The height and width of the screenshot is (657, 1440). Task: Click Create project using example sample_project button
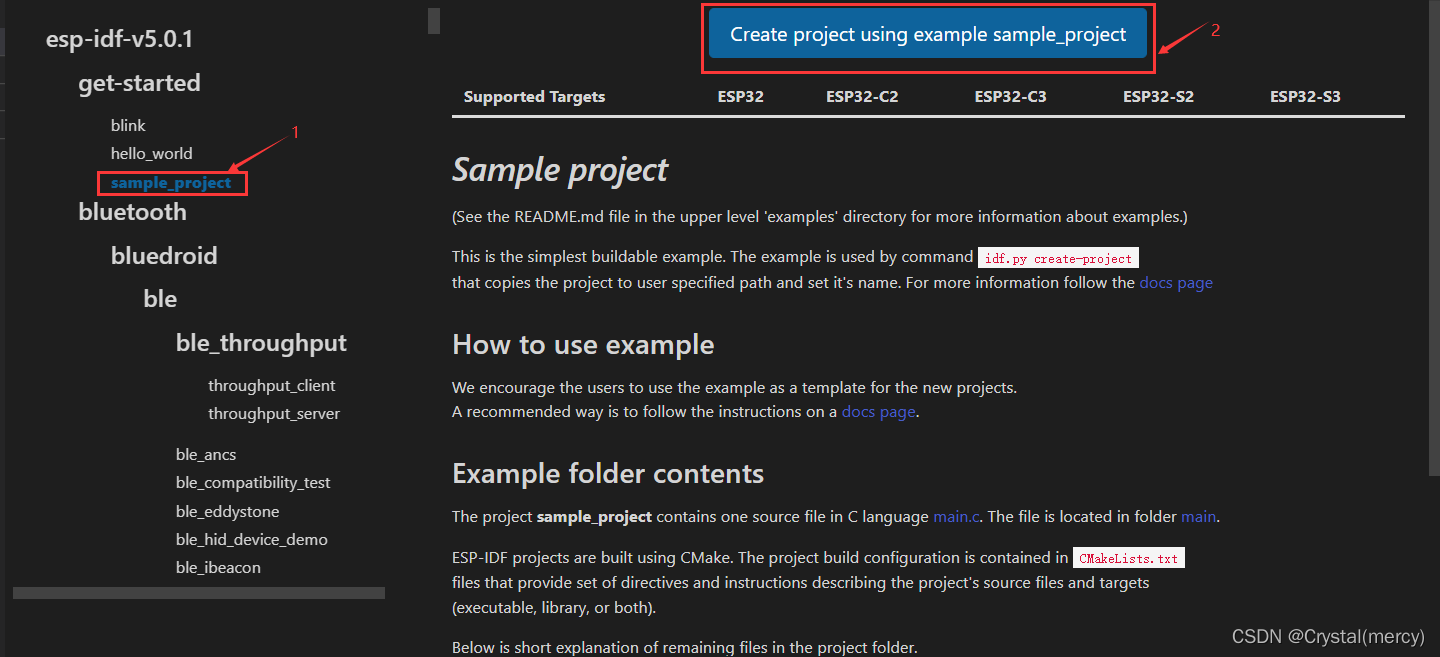(x=928, y=34)
